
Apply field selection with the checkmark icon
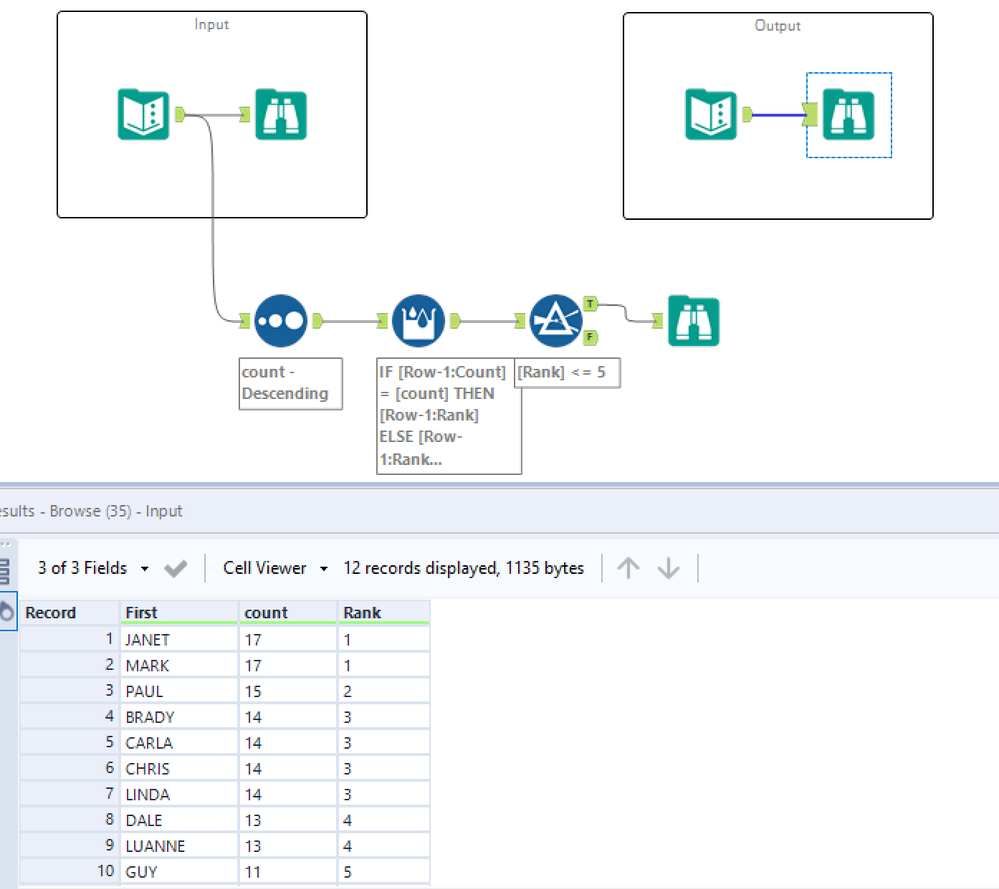pos(175,568)
